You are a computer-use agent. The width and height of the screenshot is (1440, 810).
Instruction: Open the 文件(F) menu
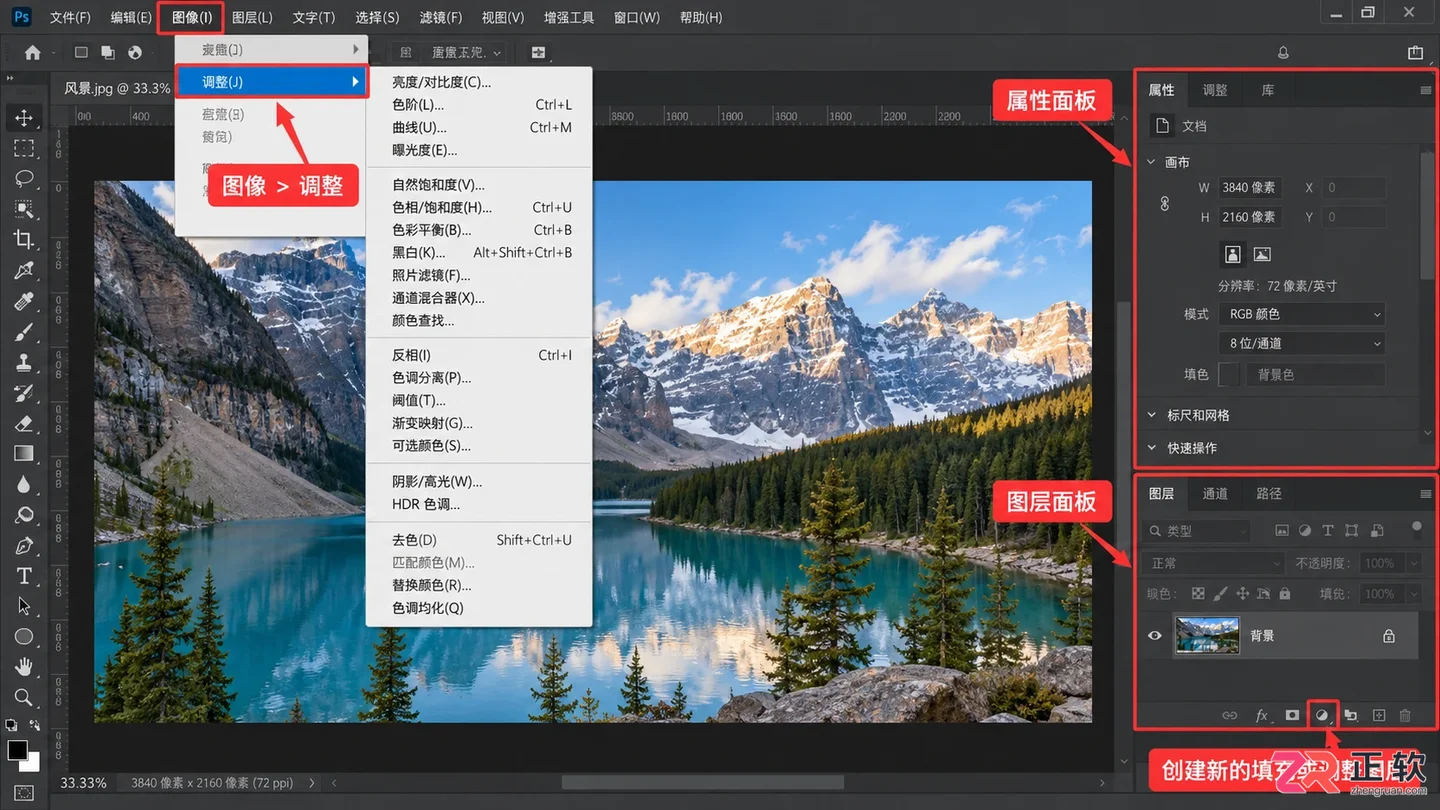pos(70,18)
